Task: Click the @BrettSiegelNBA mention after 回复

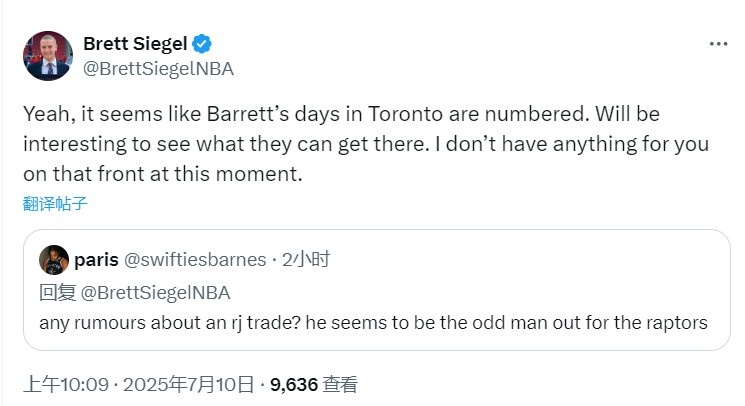Action: pyautogui.click(x=154, y=292)
